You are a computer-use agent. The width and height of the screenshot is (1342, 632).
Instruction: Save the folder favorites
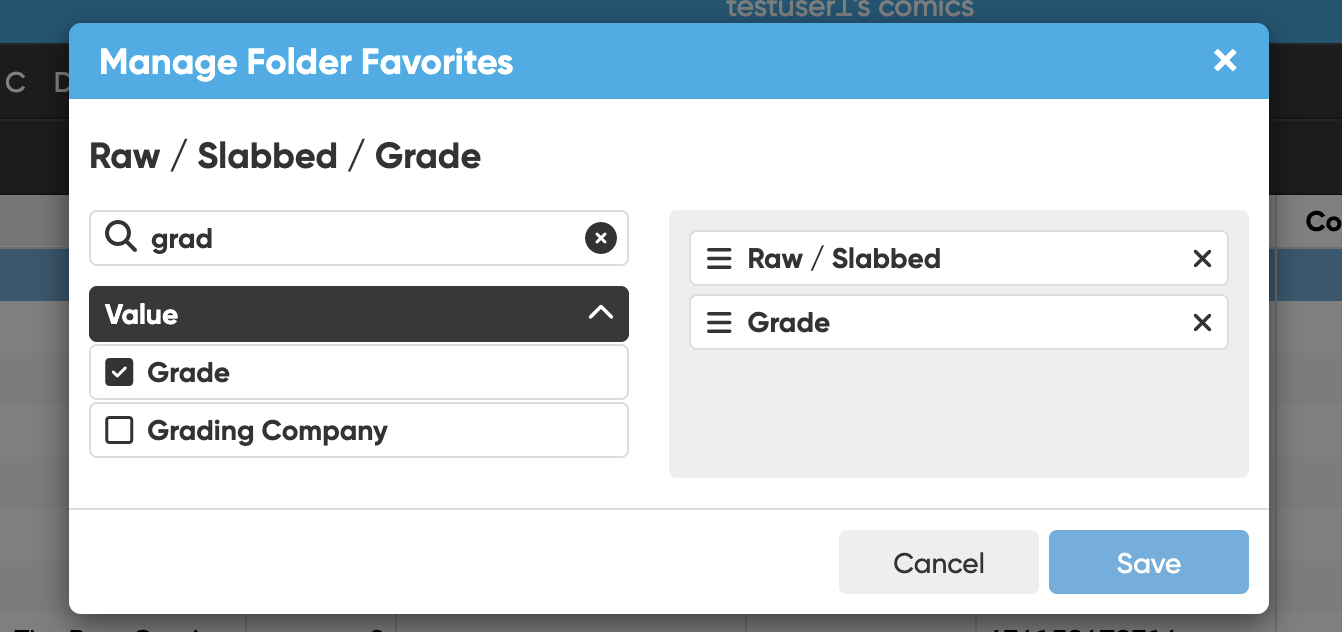tap(1148, 563)
